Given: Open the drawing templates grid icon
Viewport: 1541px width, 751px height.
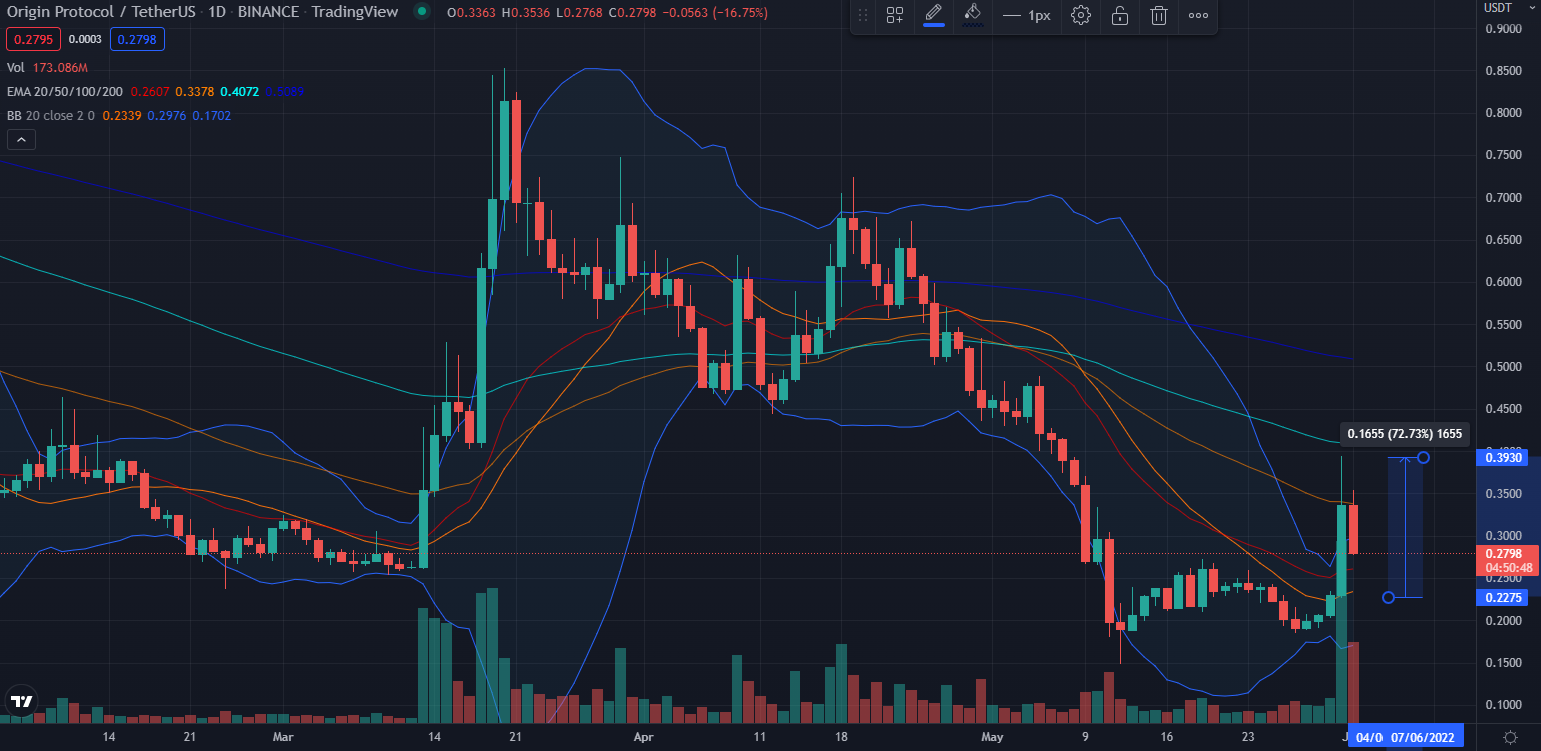Looking at the screenshot, I should point(895,16).
